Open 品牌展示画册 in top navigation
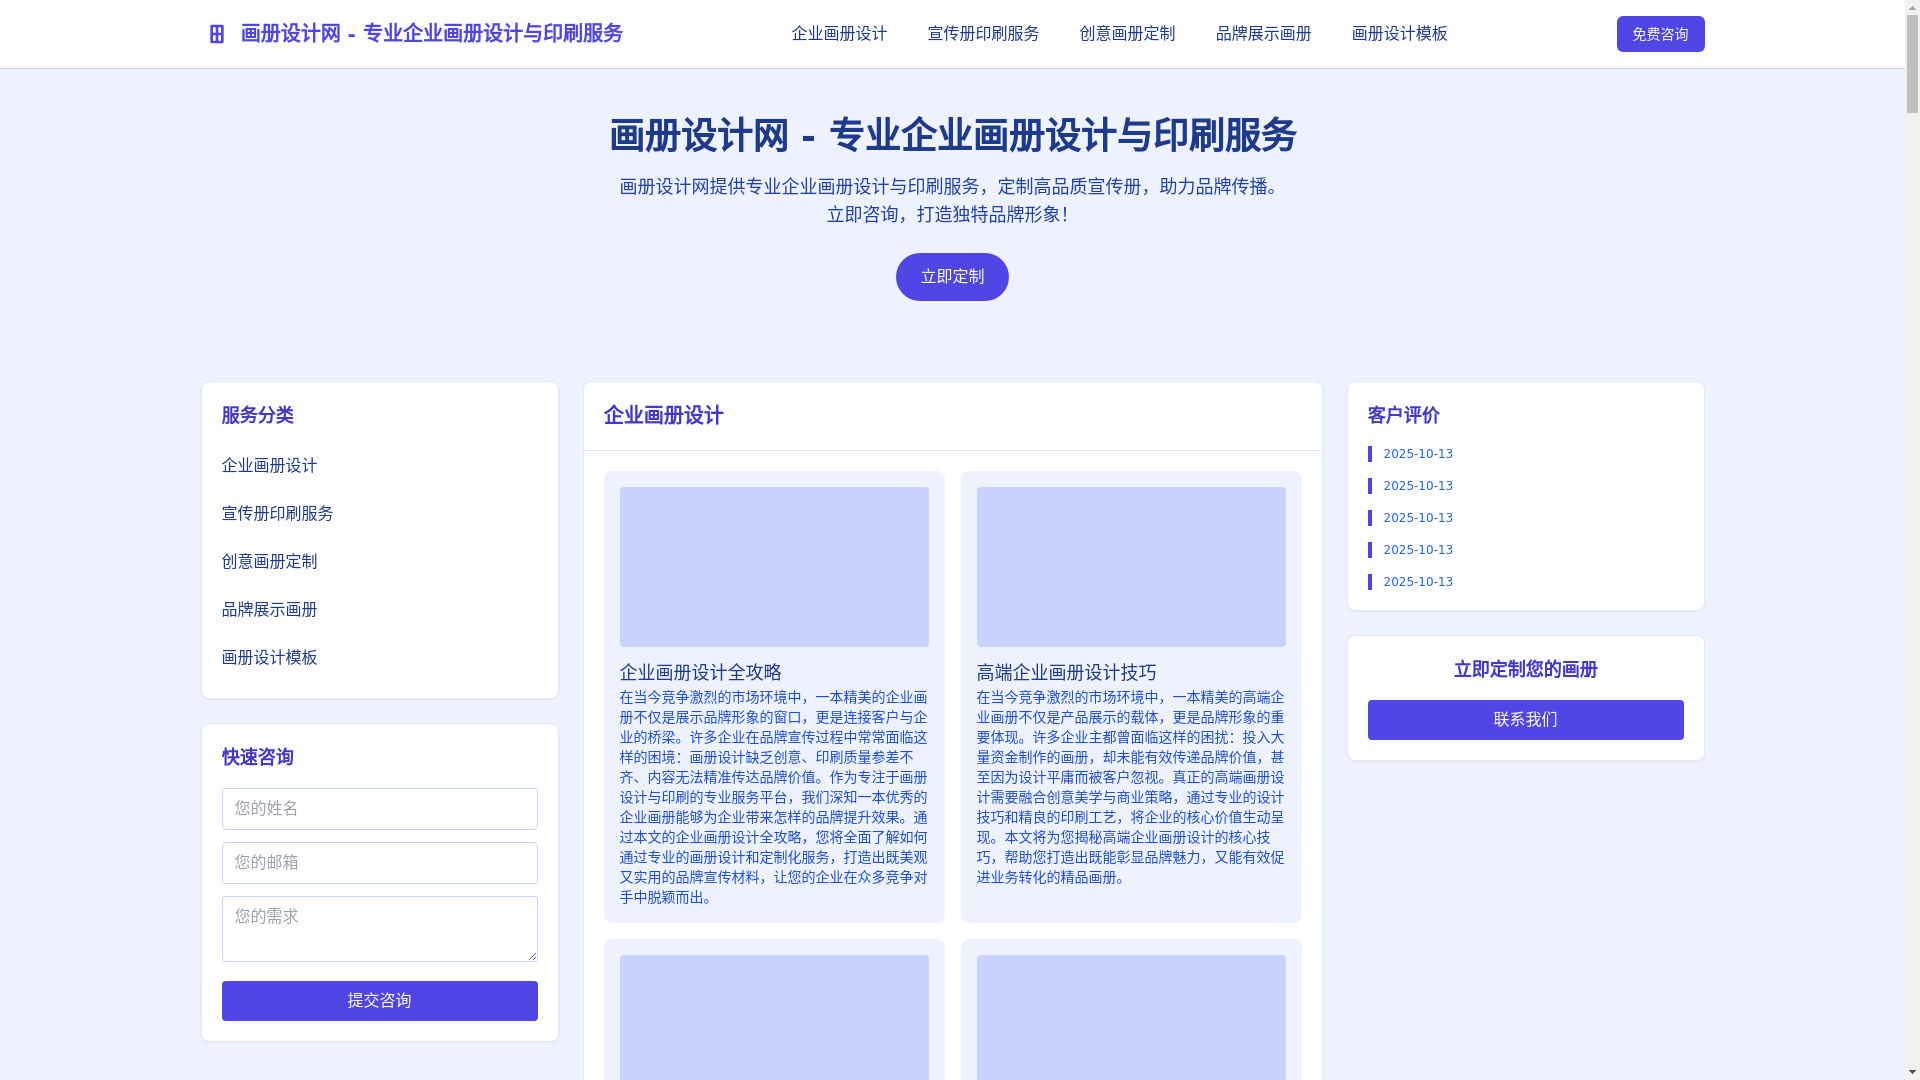 [1263, 34]
